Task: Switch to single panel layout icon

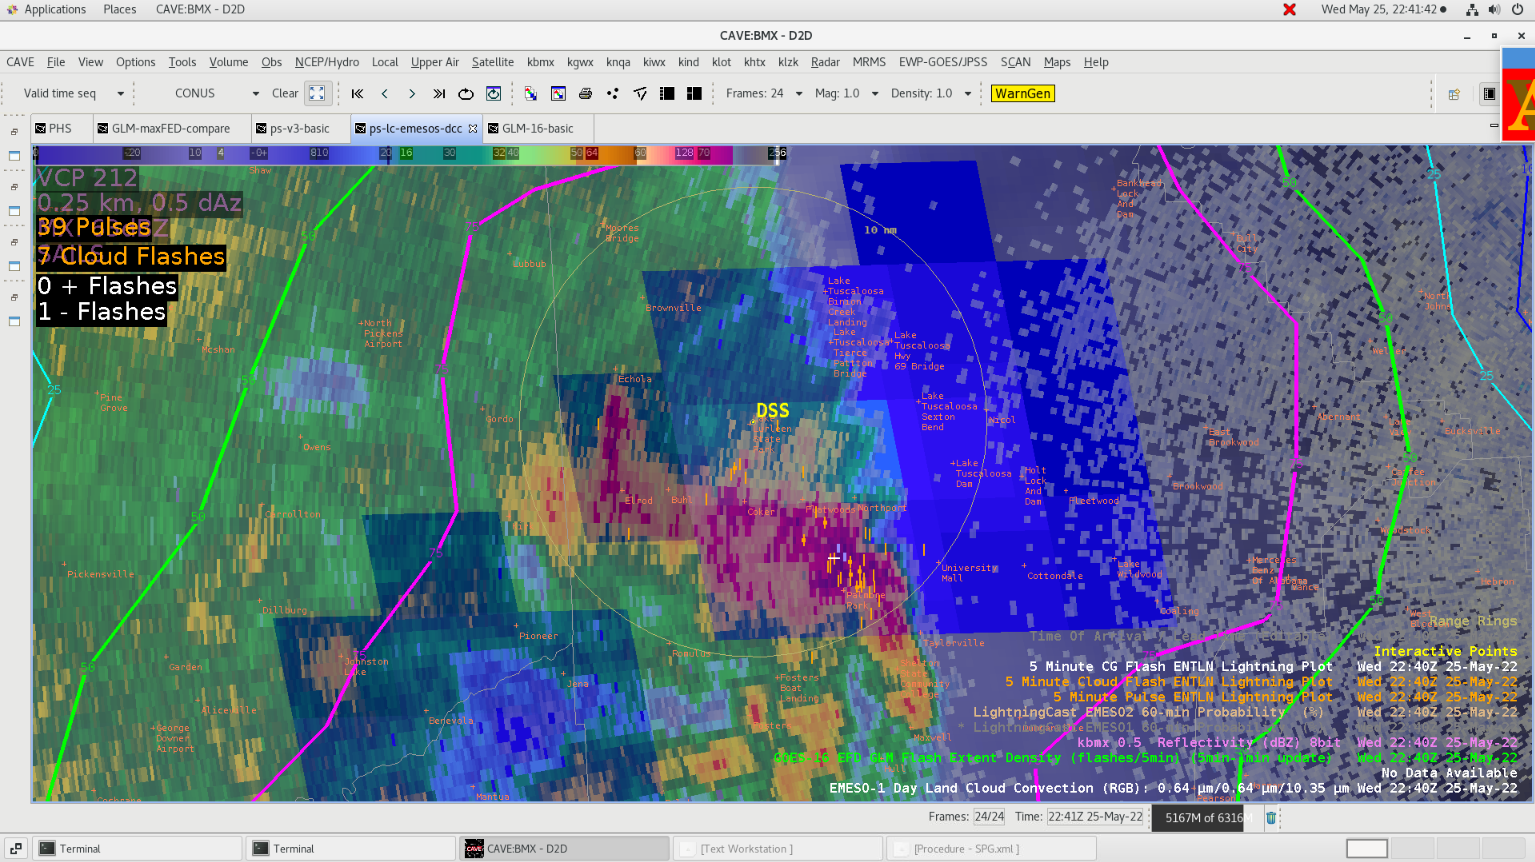Action: (667, 93)
